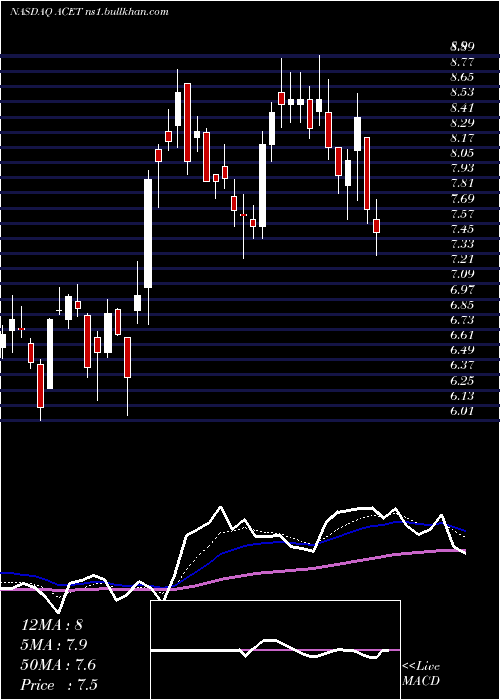The width and height of the screenshot is (500, 700).
Task: Click the 7.09 price axis label
Action: point(462,275)
